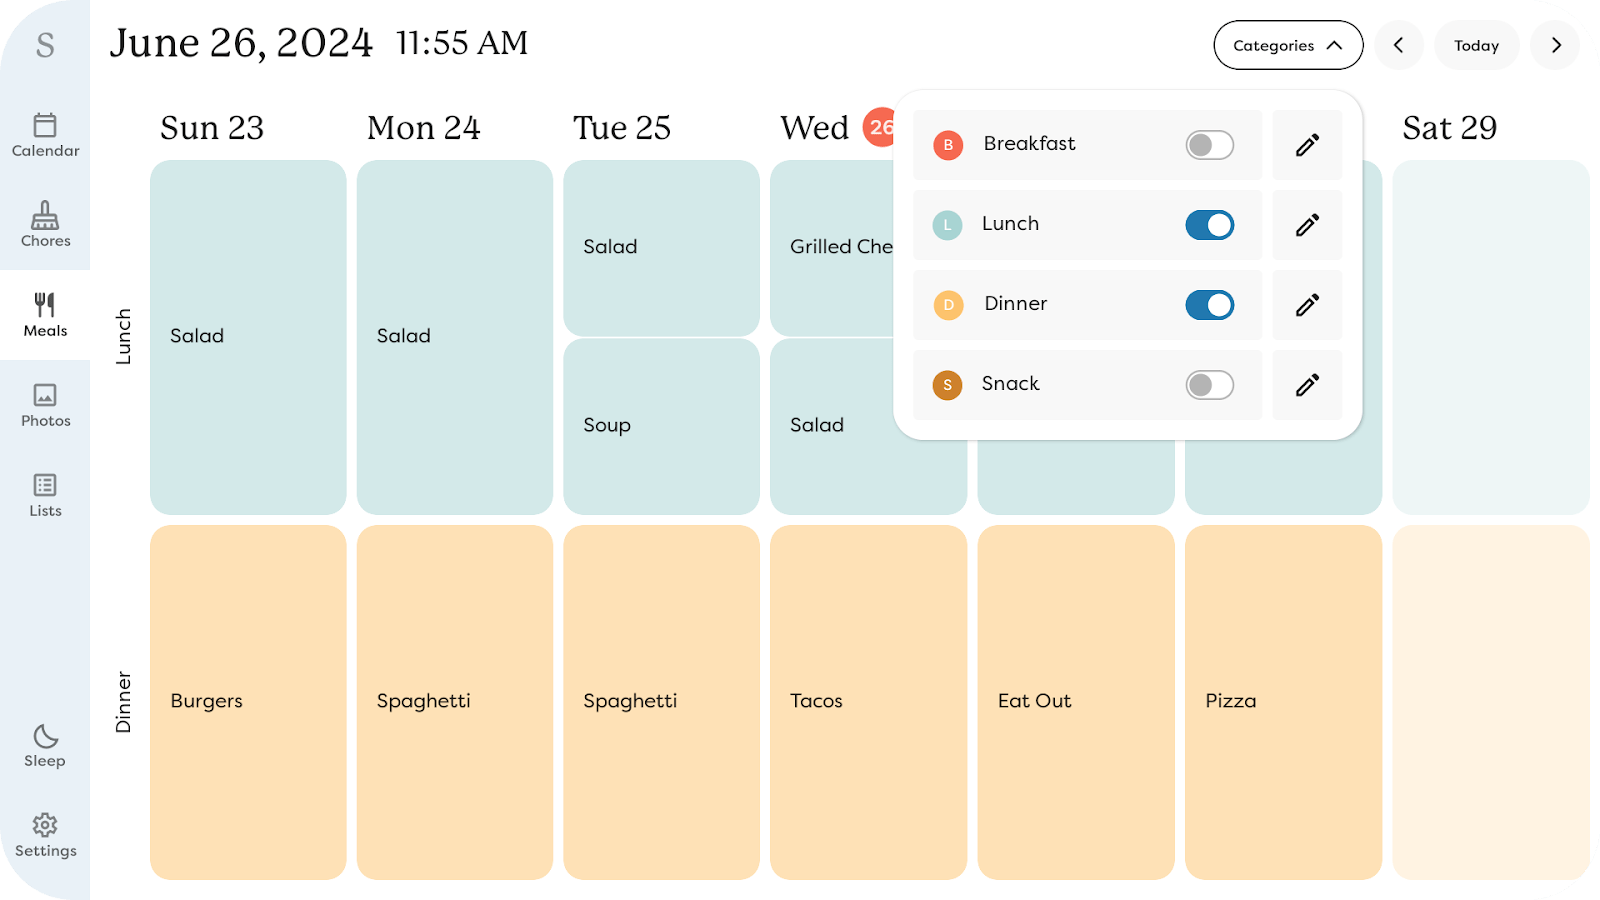Open the Calendar section in sidebar
Screen dimensions: 1600x900
45,135
